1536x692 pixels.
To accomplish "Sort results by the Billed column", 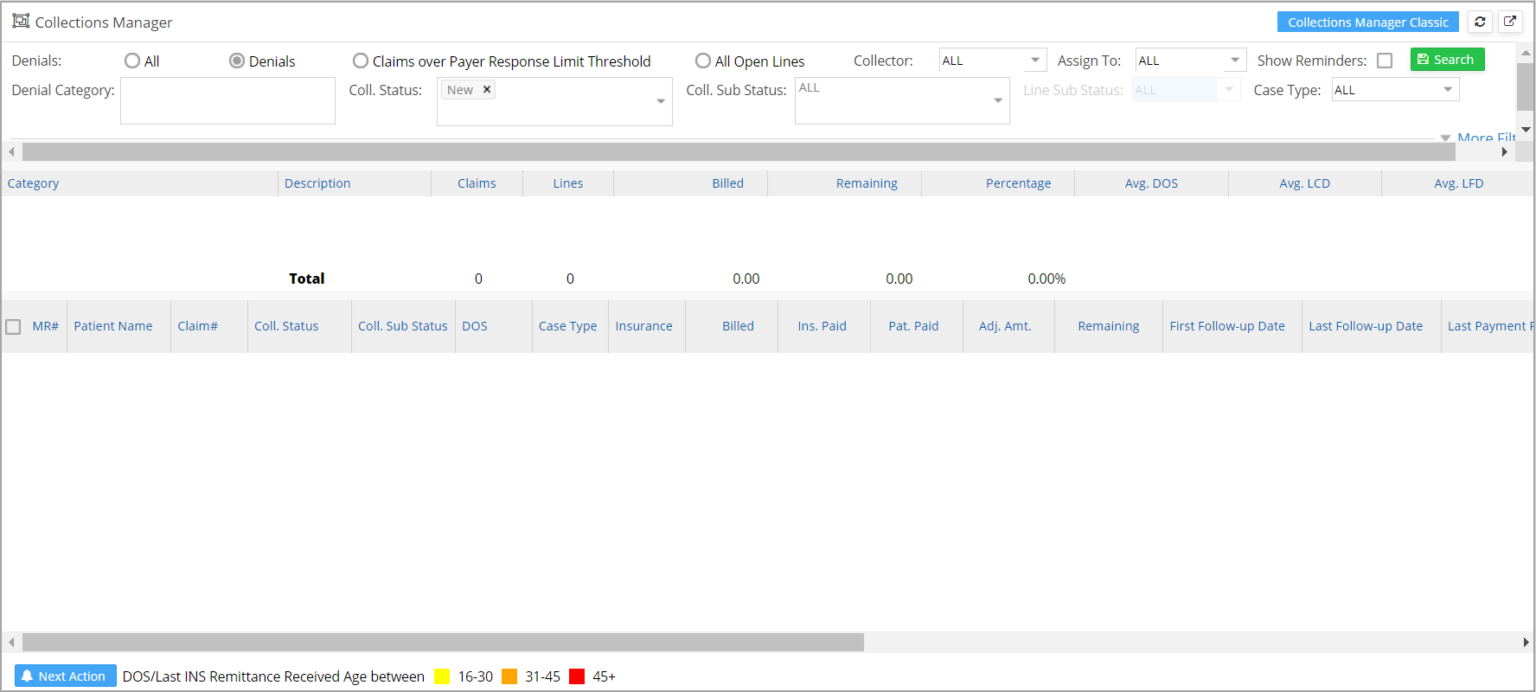I will (738, 325).
